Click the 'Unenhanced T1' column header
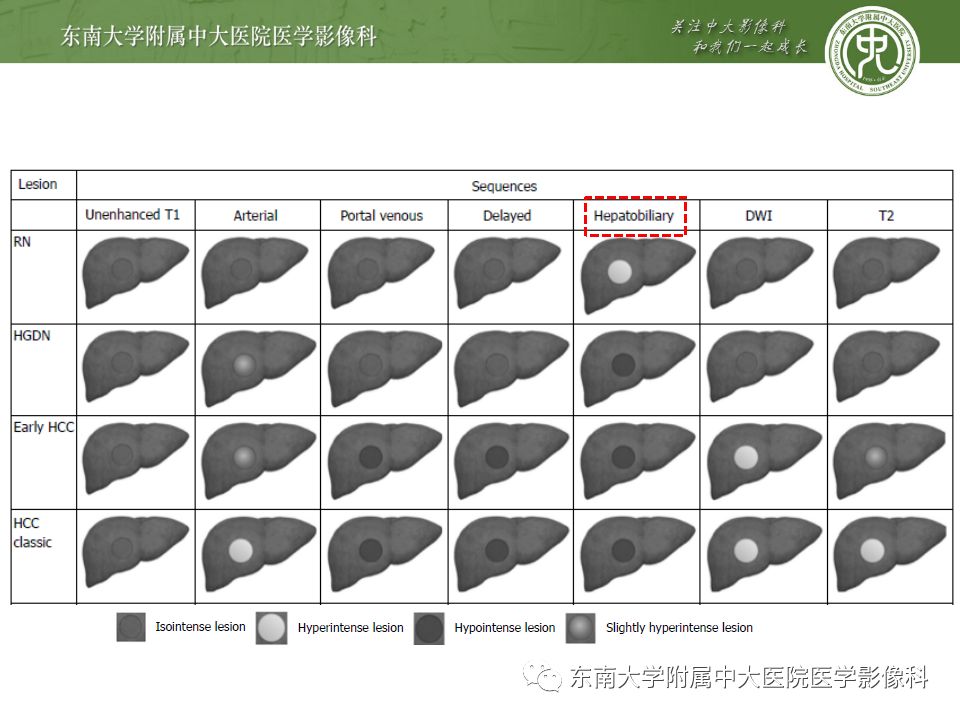Image resolution: width=960 pixels, height=720 pixels. point(132,215)
